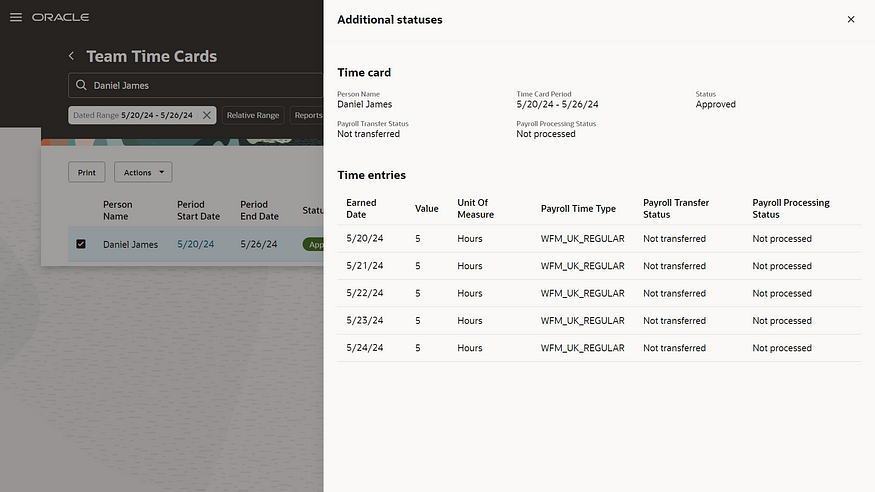Image resolution: width=875 pixels, height=492 pixels.
Task: Click the Oracle logo
Action: coord(60,18)
